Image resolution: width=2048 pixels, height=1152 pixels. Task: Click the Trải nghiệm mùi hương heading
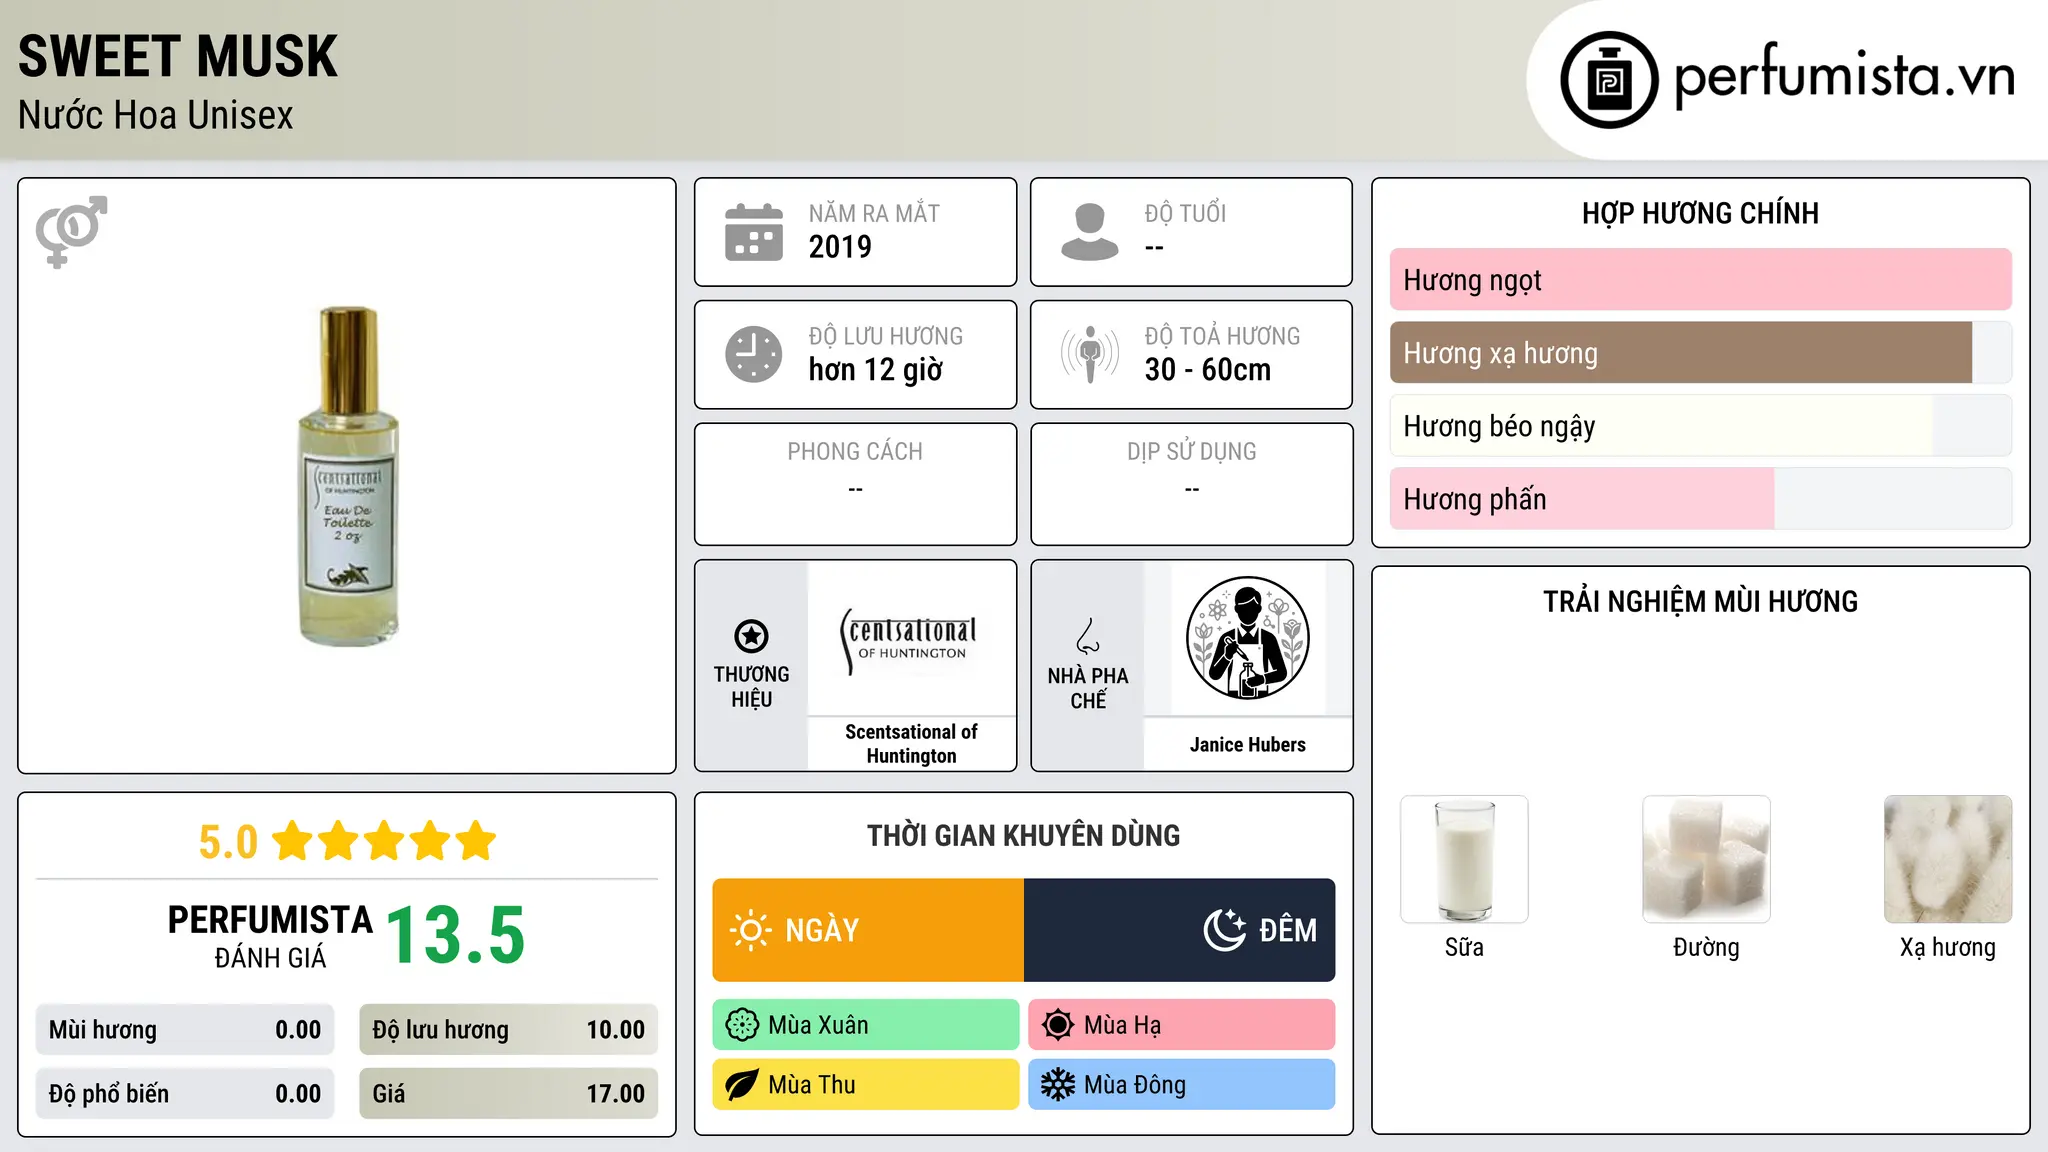(1700, 602)
